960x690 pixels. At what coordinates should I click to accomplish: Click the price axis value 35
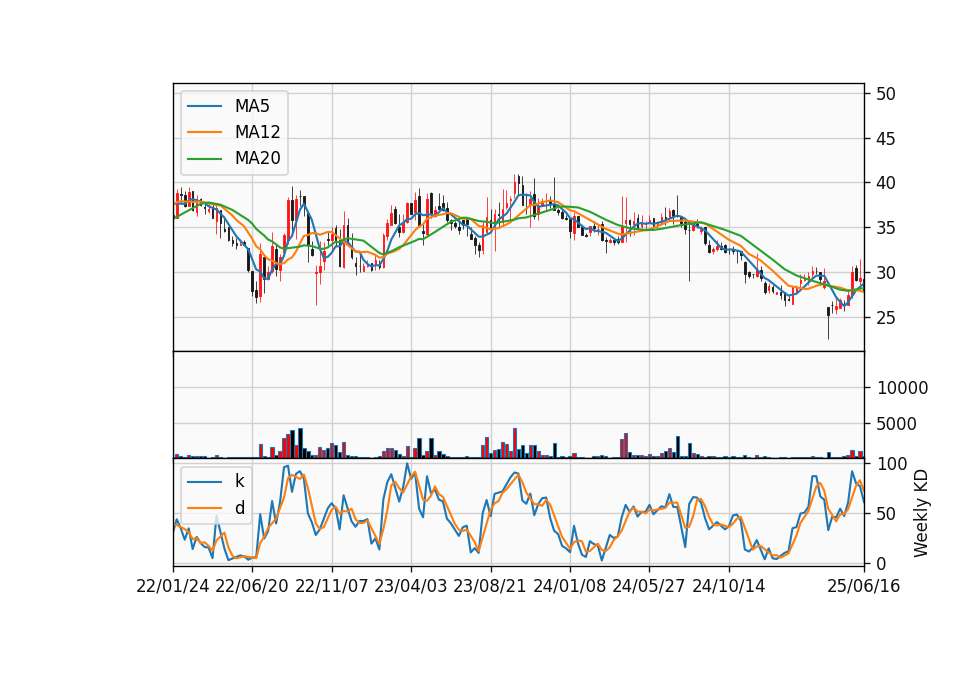click(x=885, y=228)
